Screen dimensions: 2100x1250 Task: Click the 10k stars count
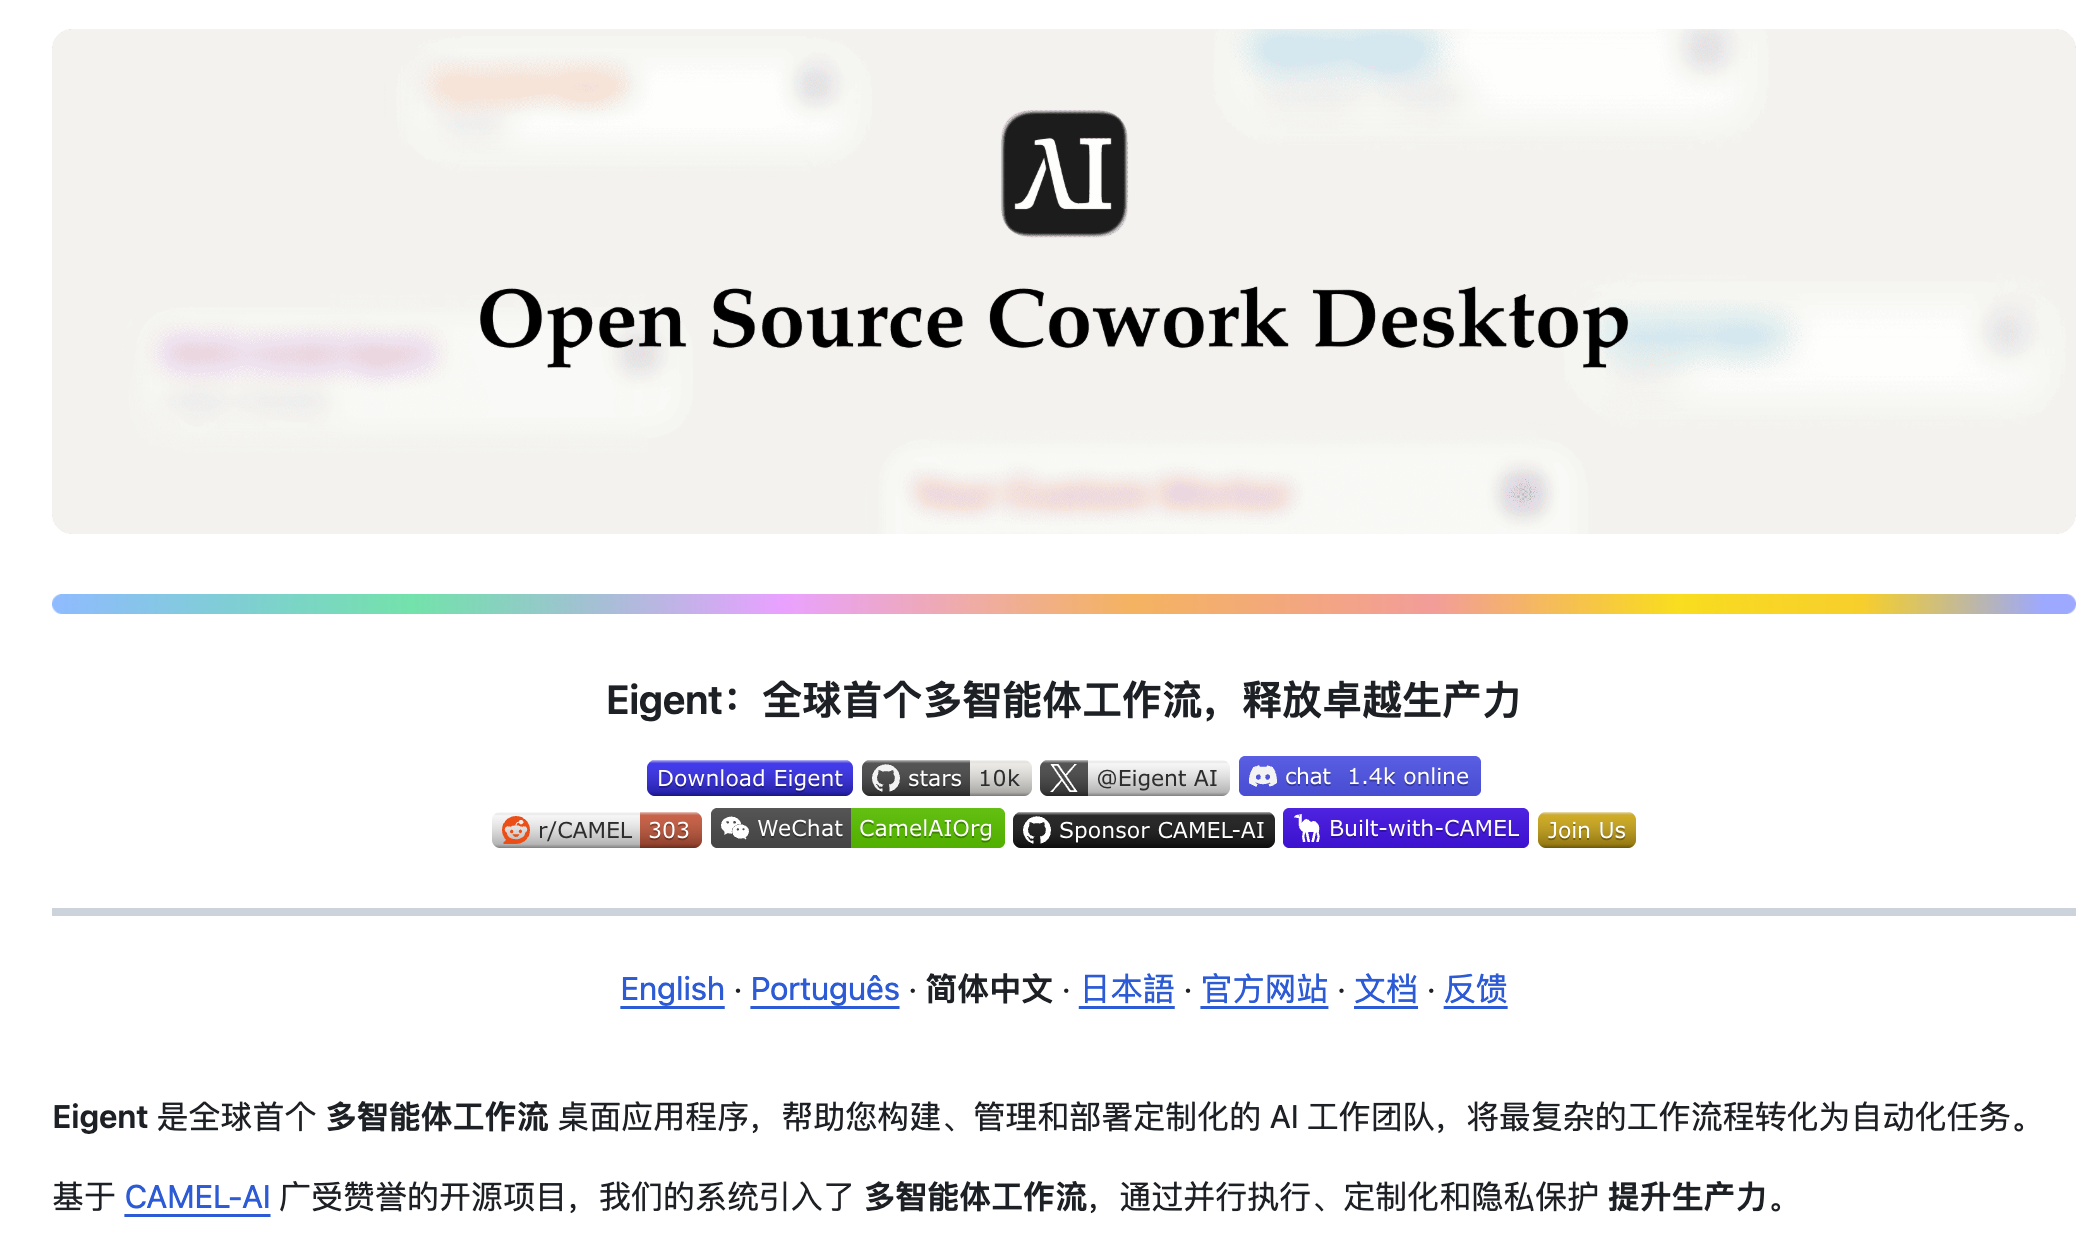tap(998, 778)
